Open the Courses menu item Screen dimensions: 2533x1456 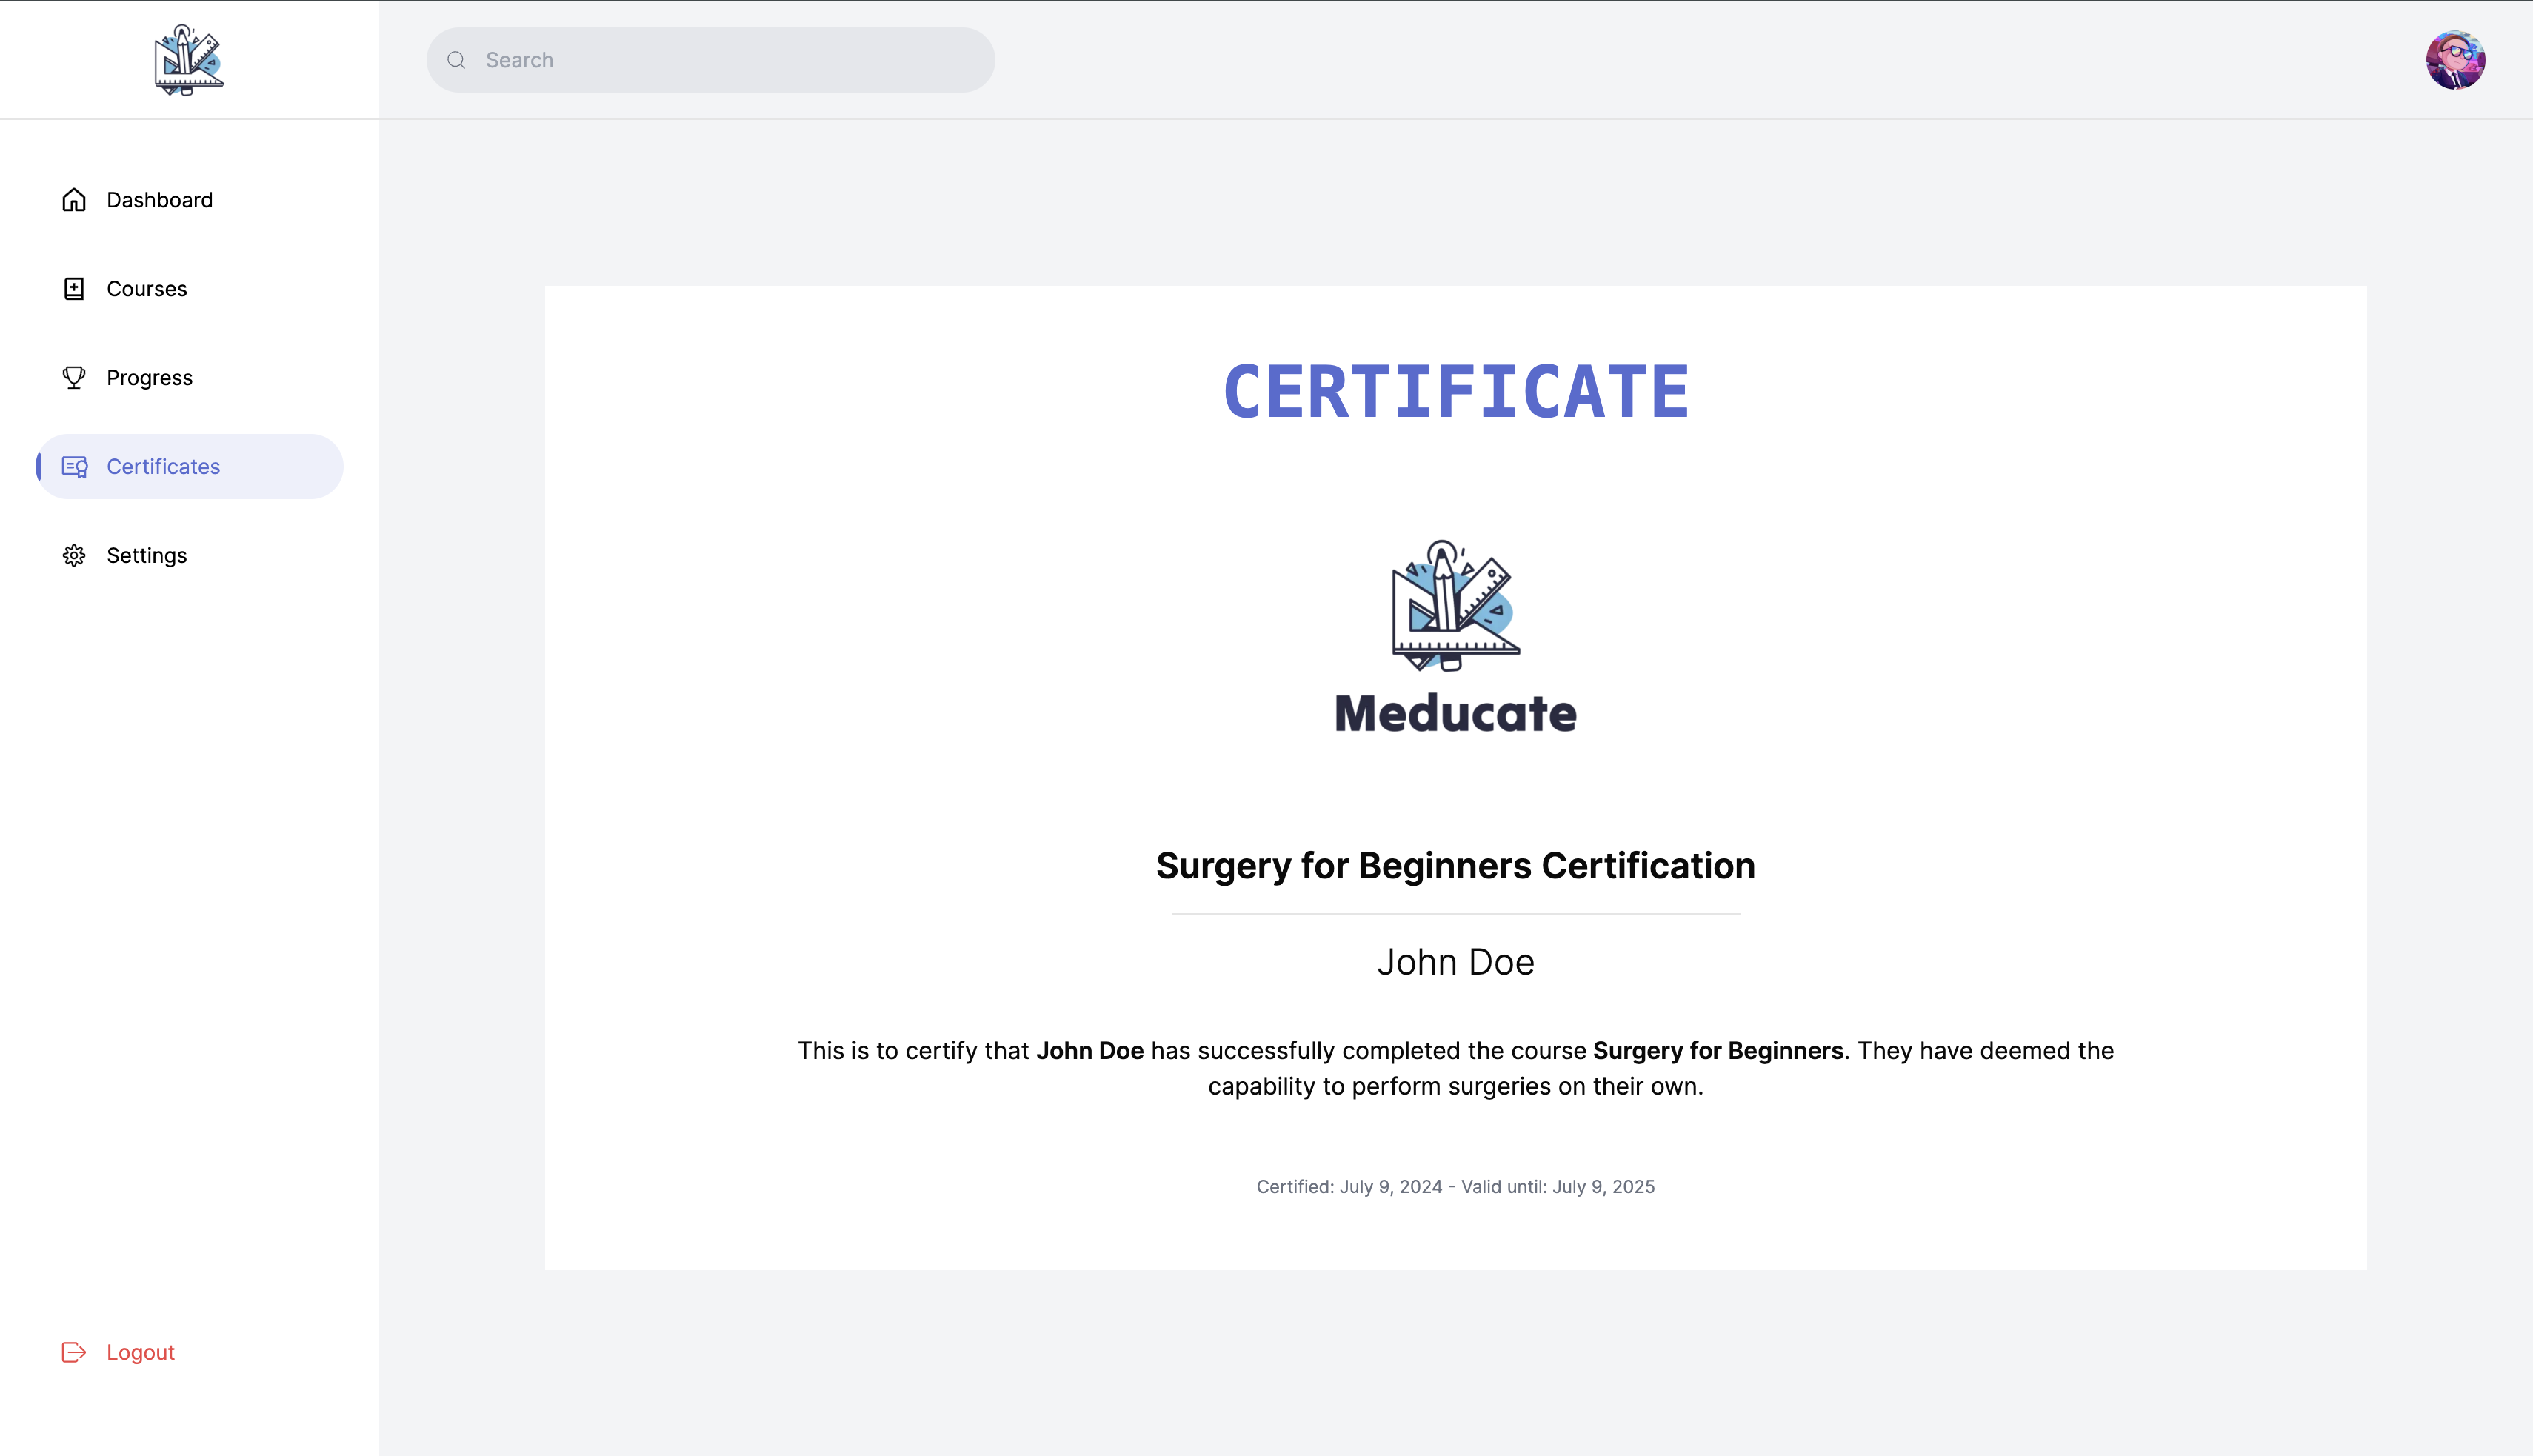click(147, 289)
